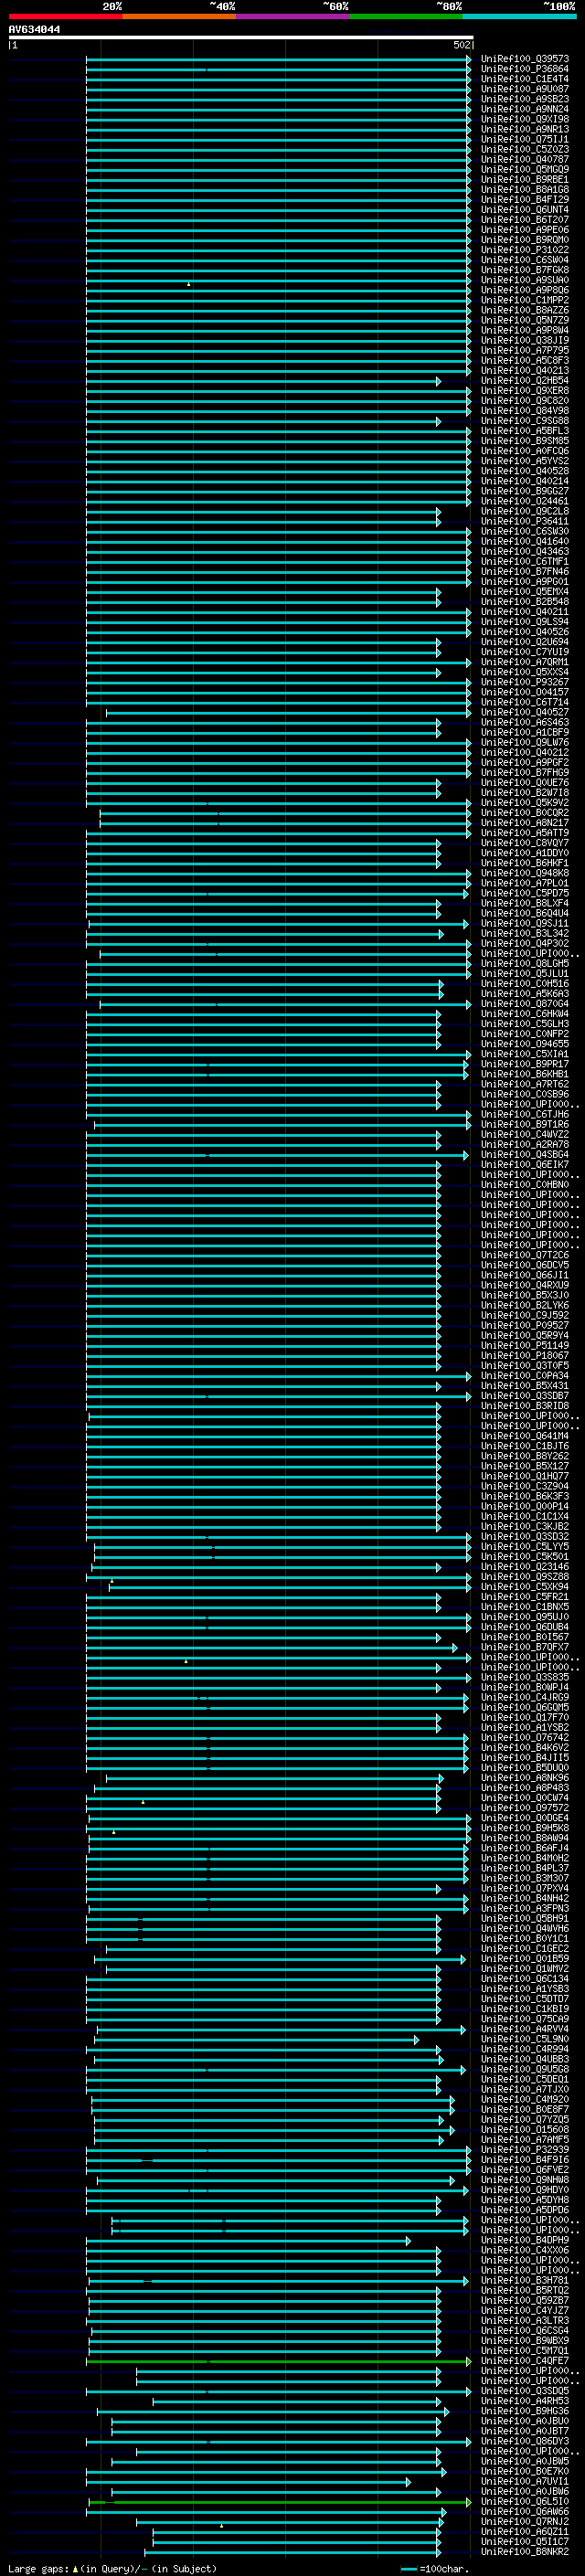Select hit label UniRef100_B8A1G8

[525, 189]
